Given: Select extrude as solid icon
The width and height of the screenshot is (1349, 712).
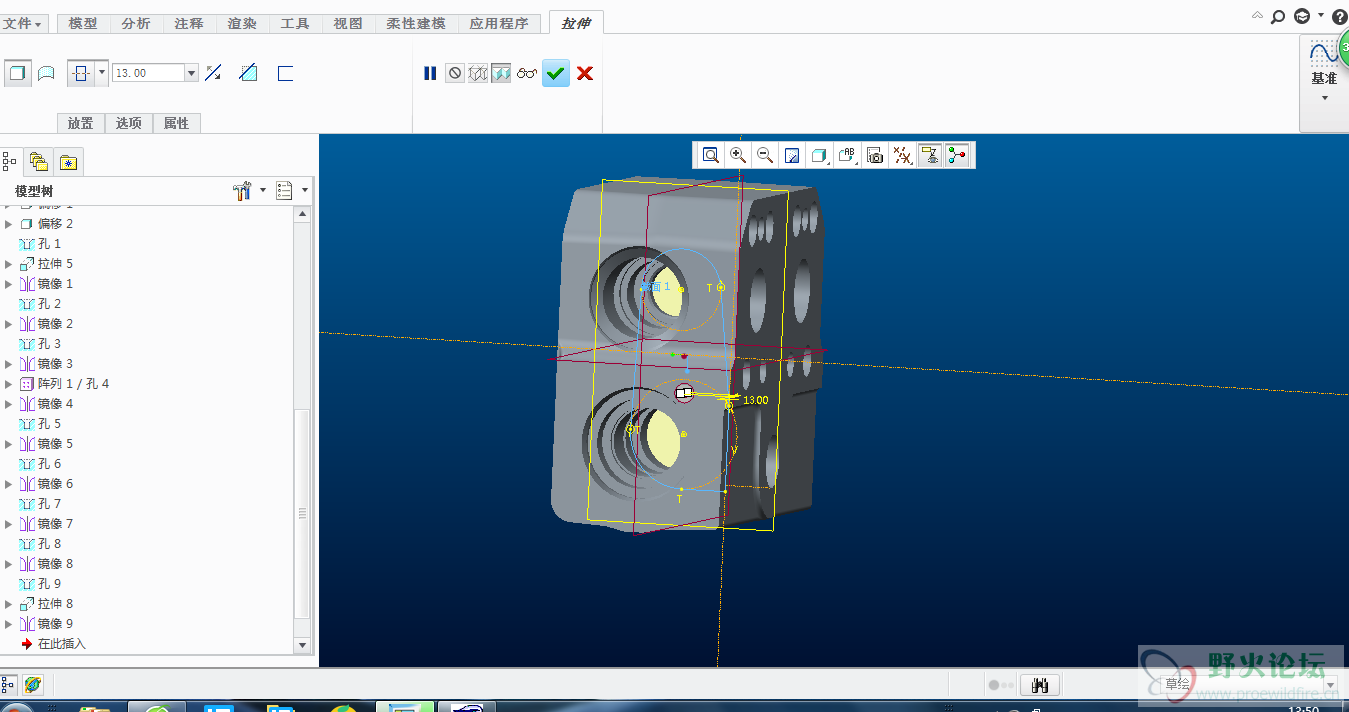Looking at the screenshot, I should click(17, 73).
